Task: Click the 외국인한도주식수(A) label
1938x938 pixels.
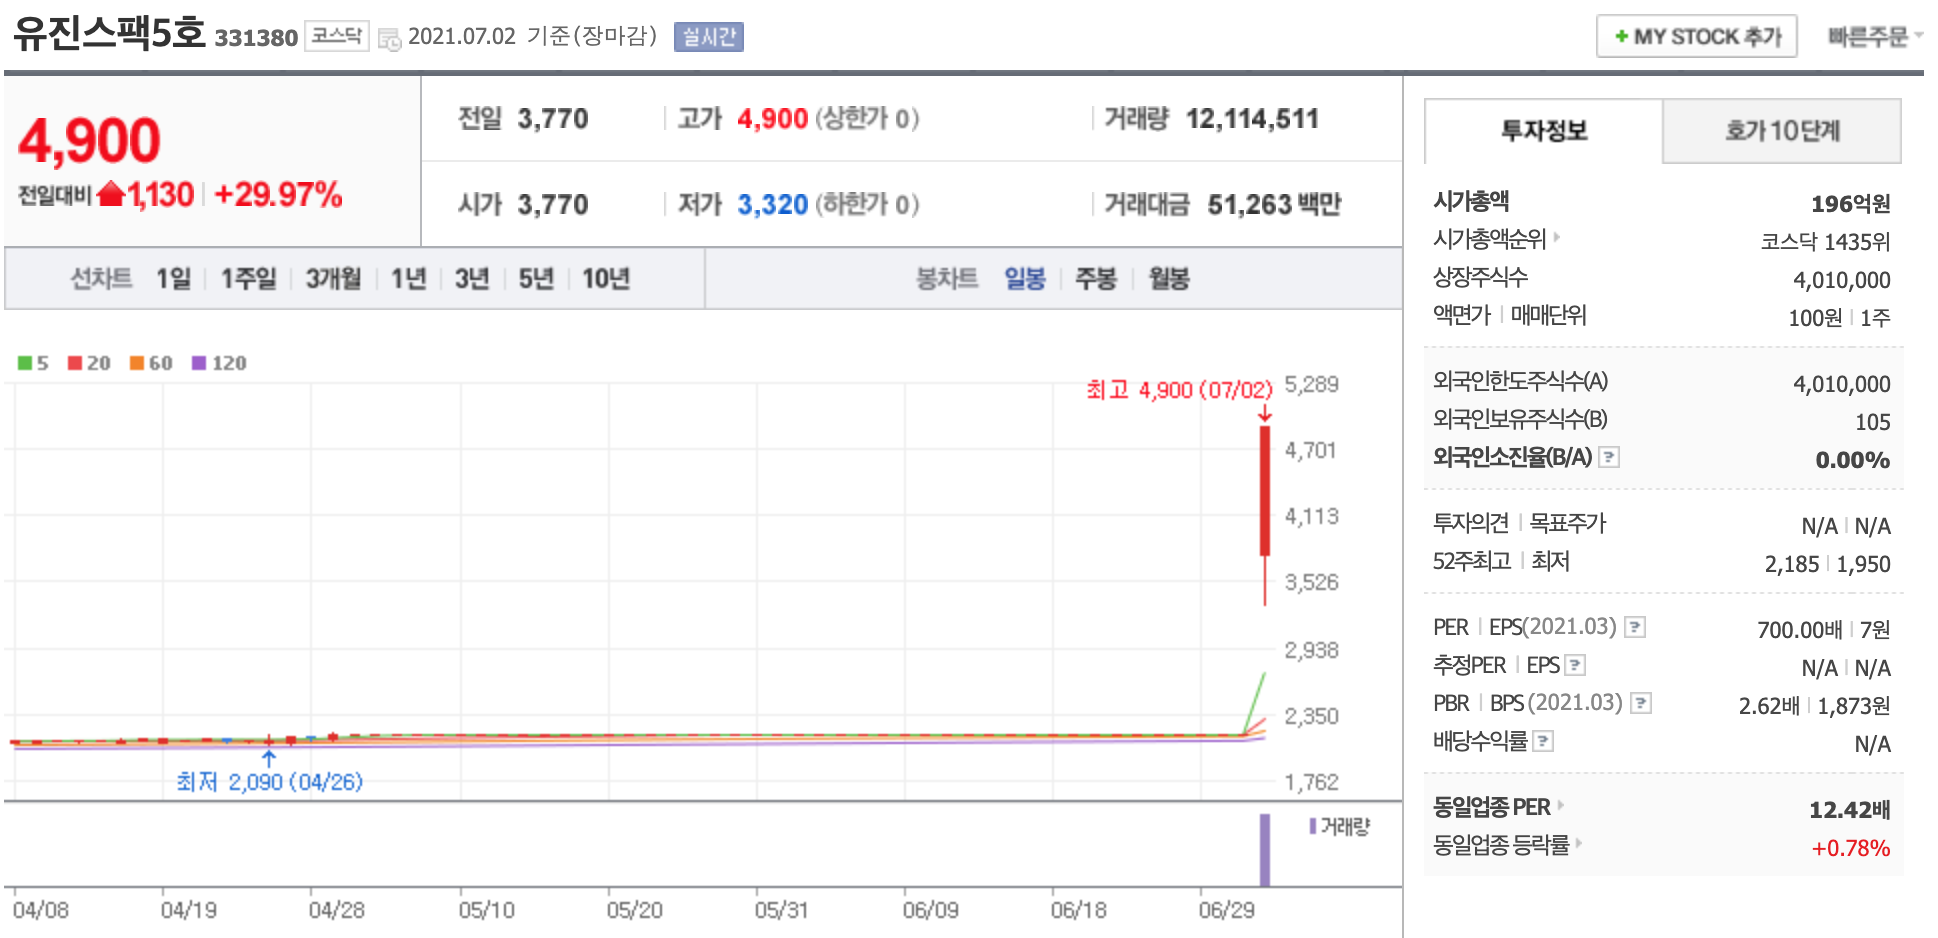Action: (1520, 381)
